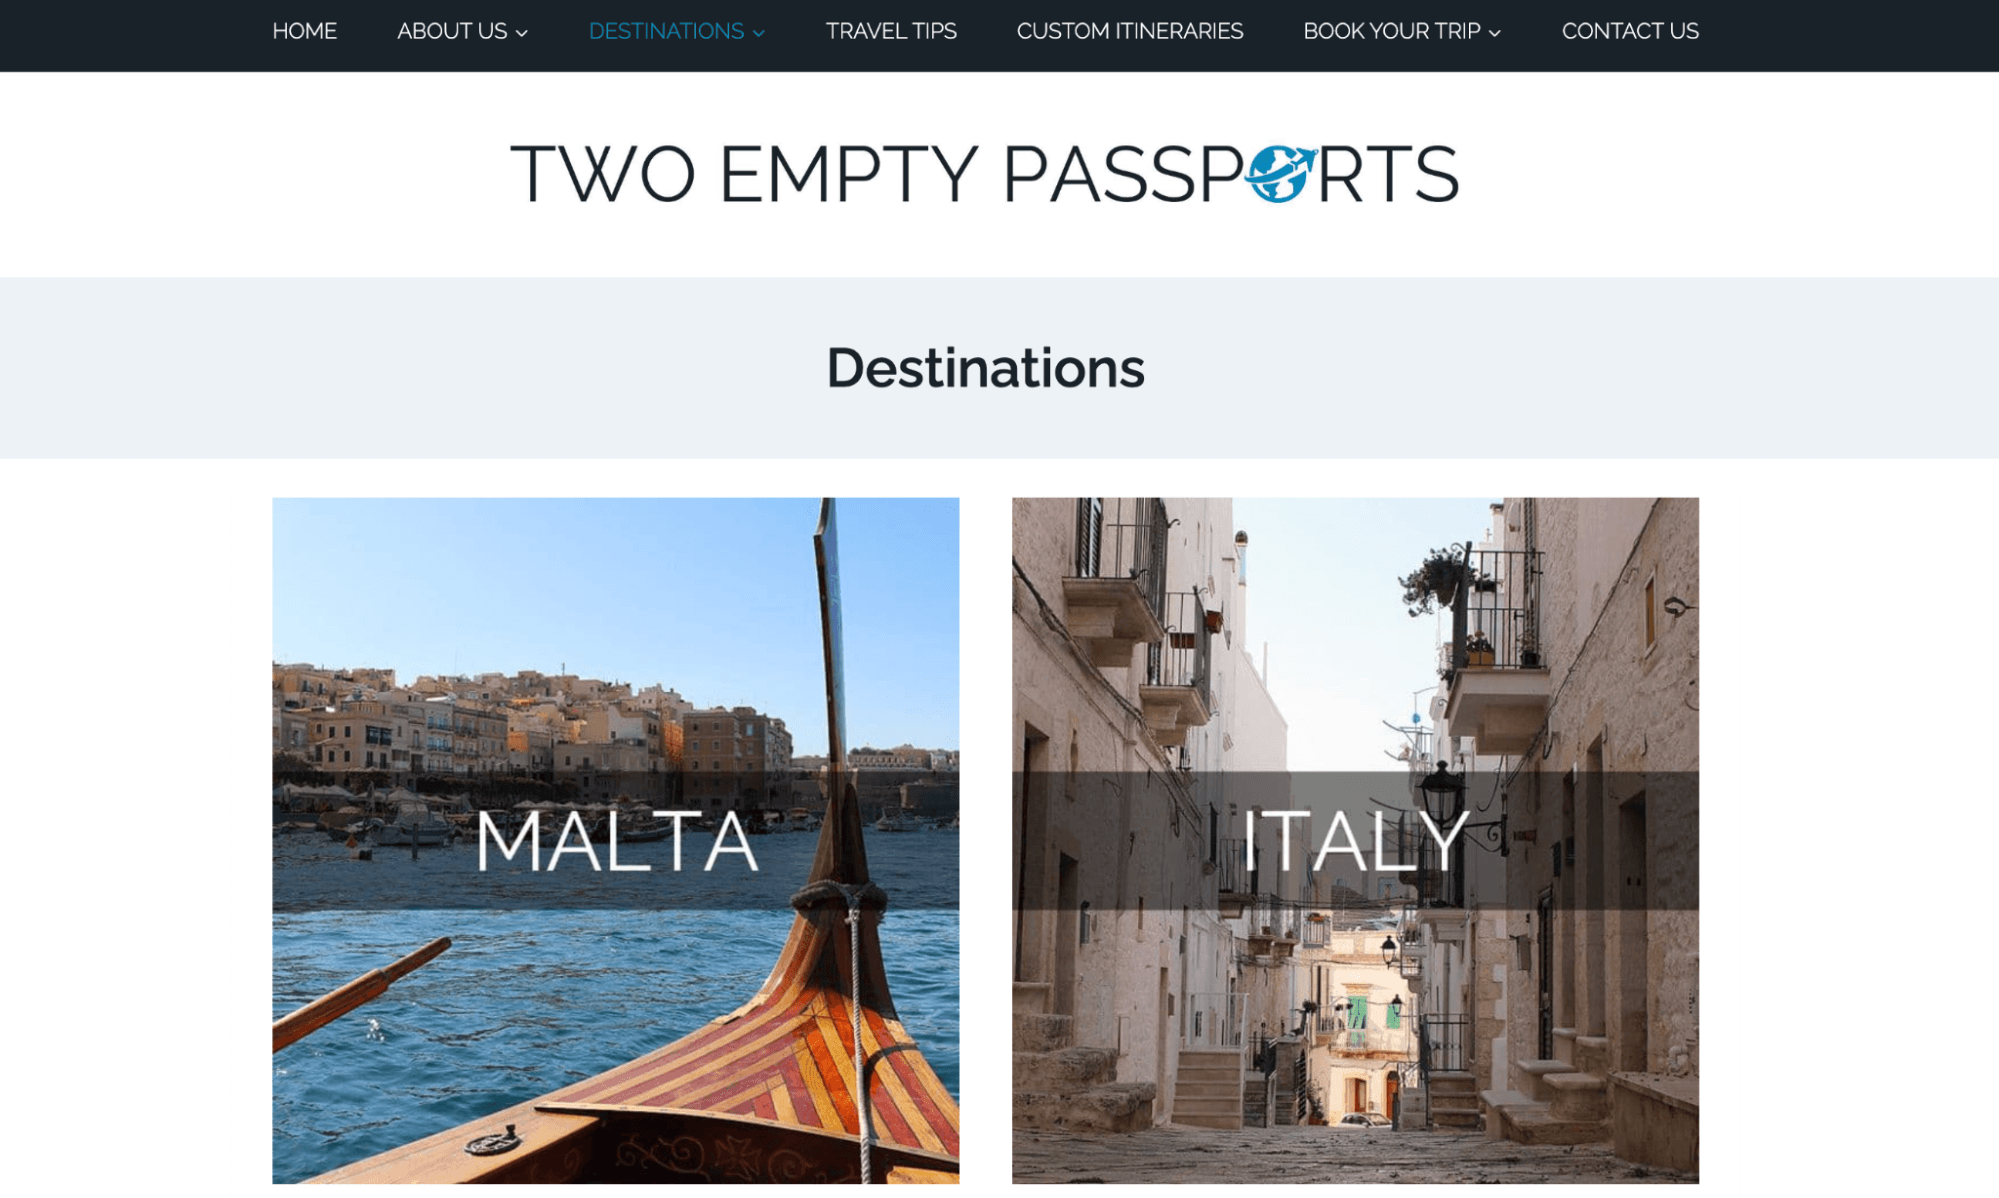Visit the Contact Us page
This screenshot has width=1999, height=1198.
point(1630,31)
